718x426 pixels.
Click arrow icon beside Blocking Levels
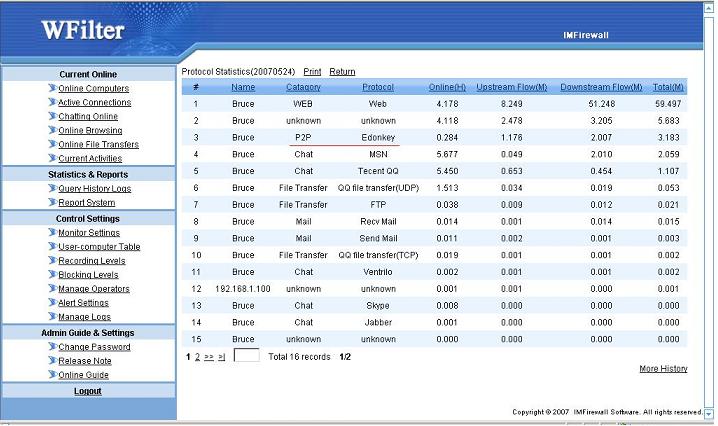(53, 274)
